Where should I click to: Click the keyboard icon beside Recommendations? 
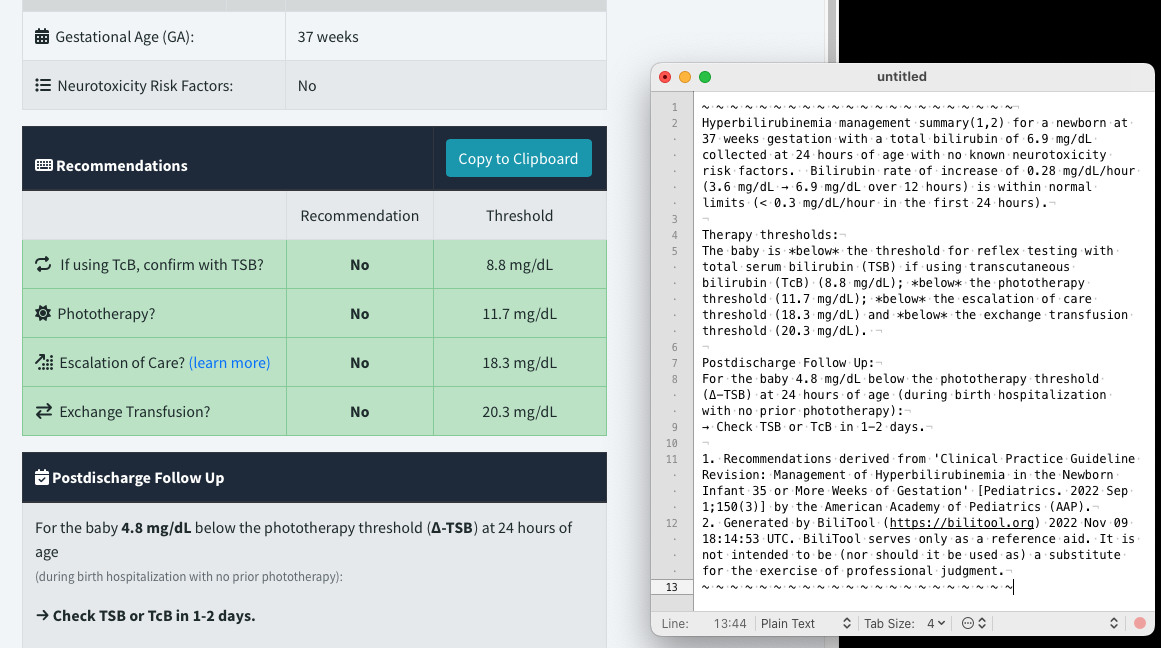pos(44,165)
